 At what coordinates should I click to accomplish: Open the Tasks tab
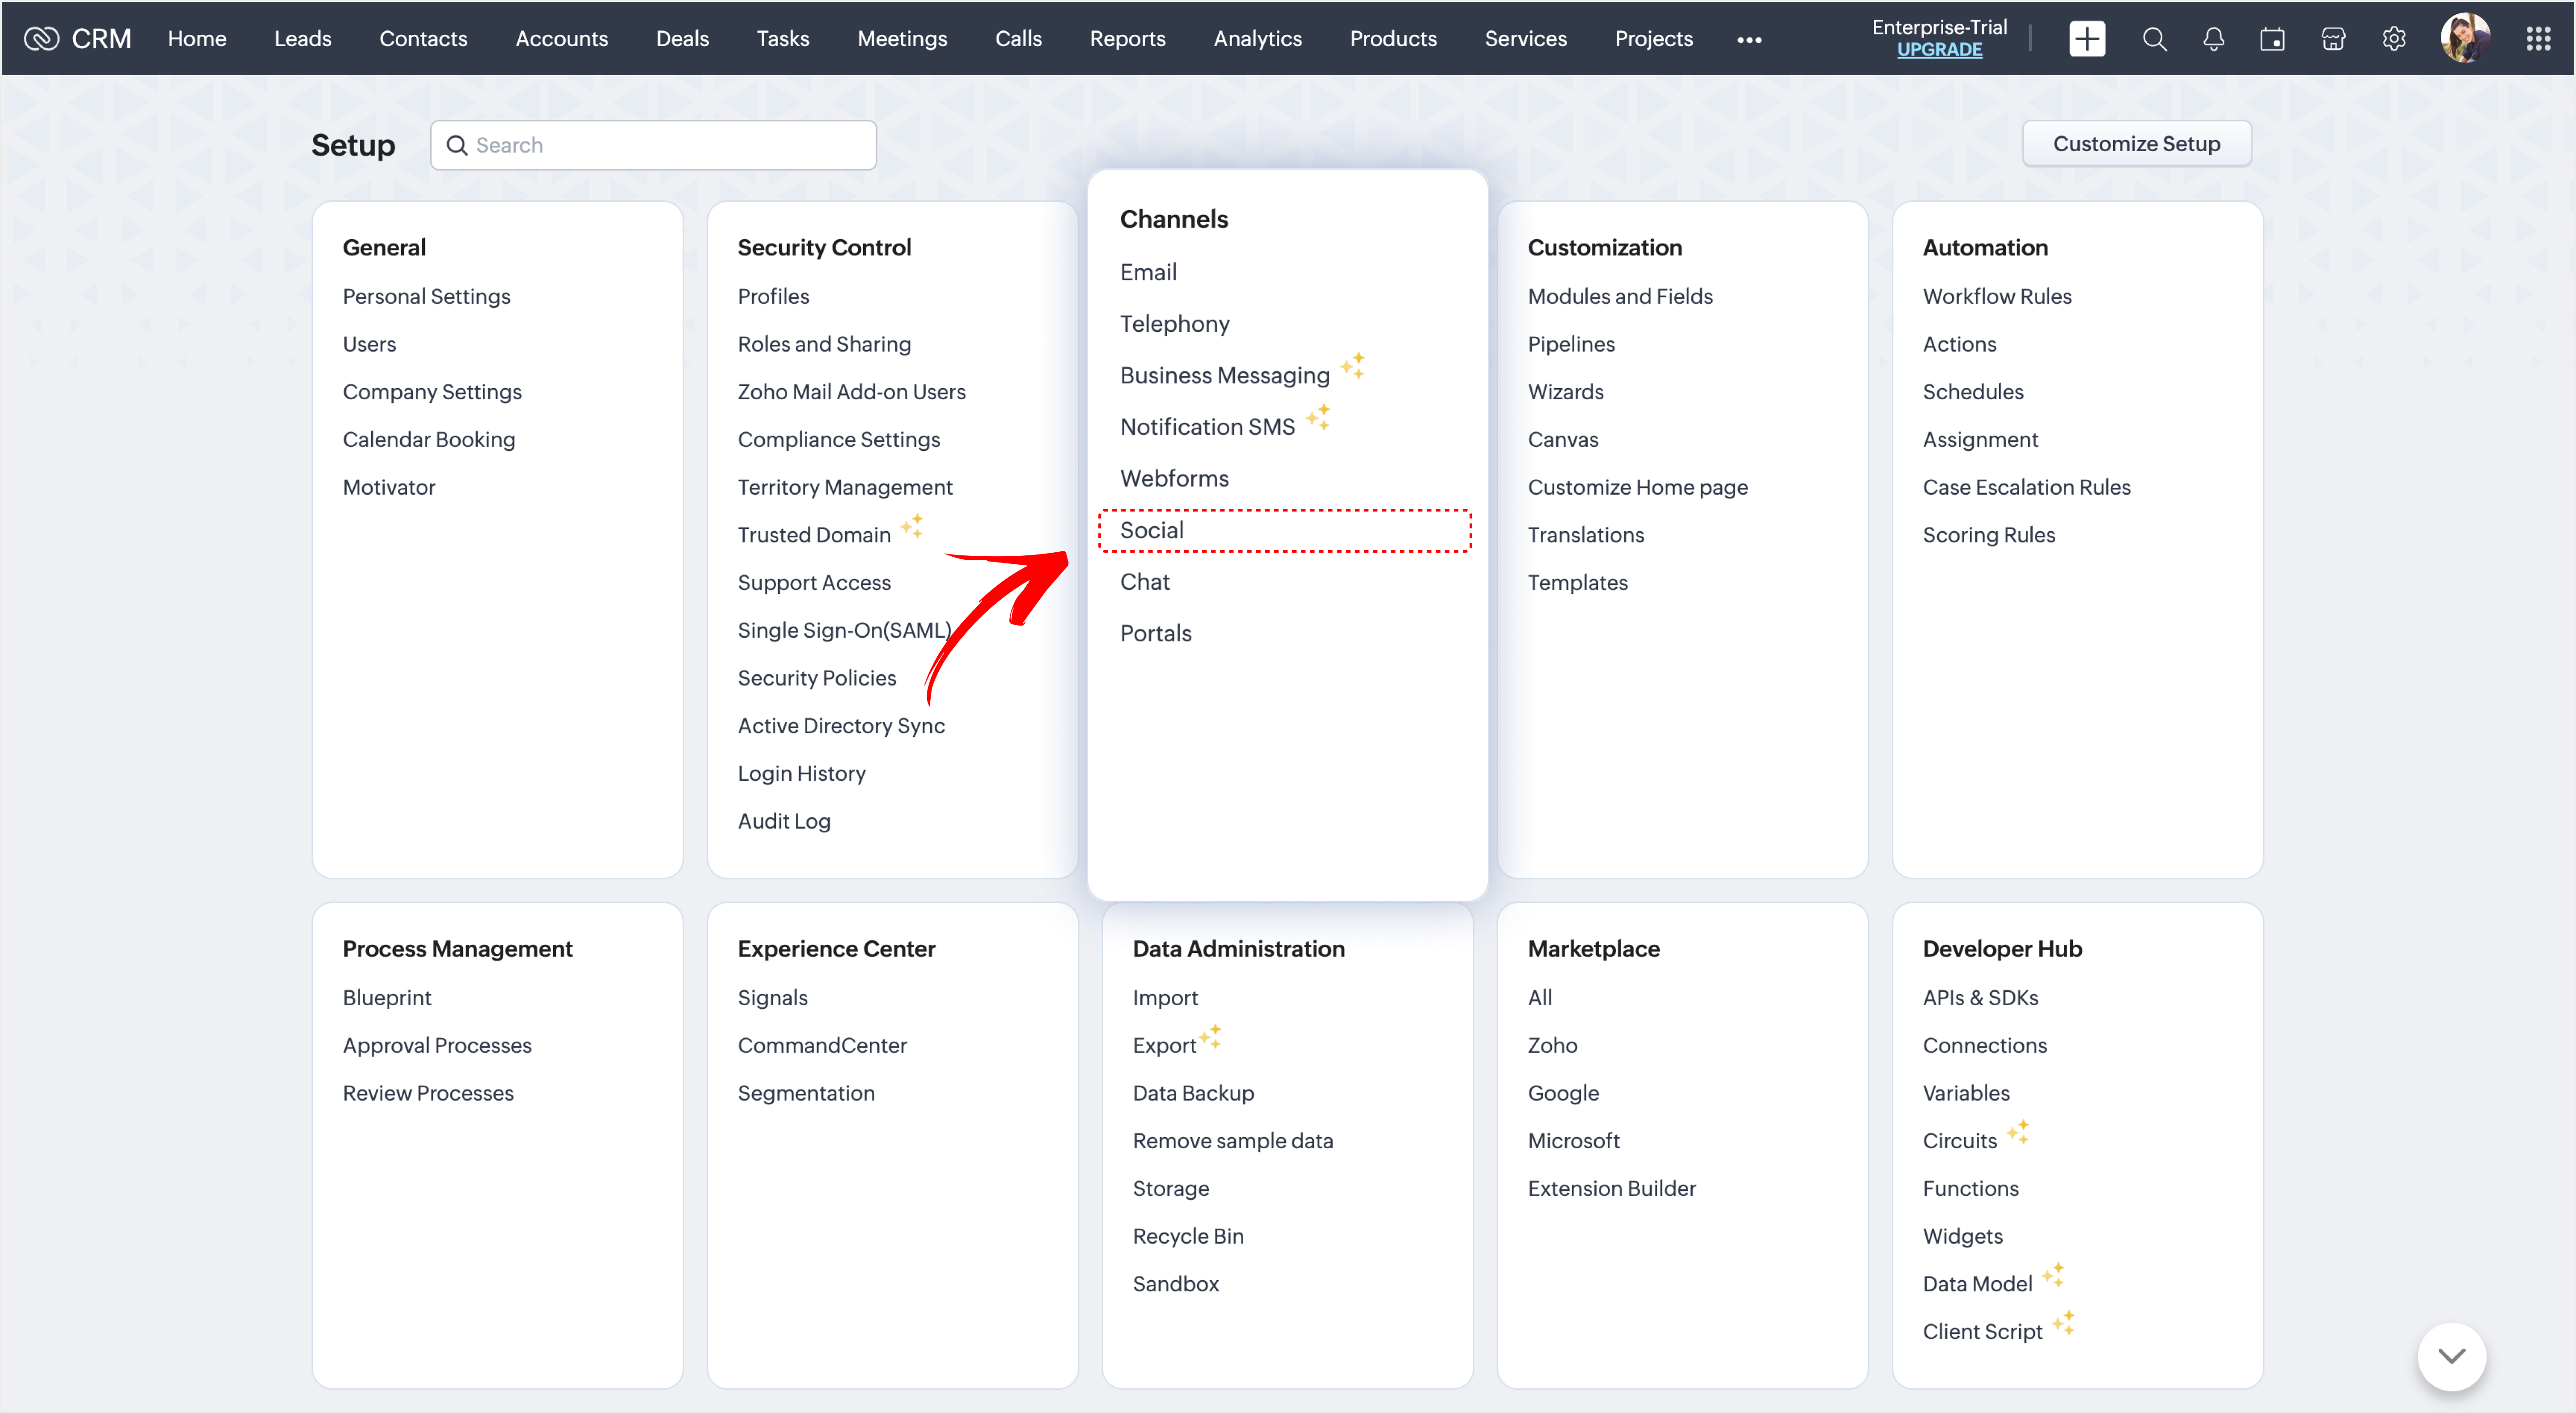(783, 39)
